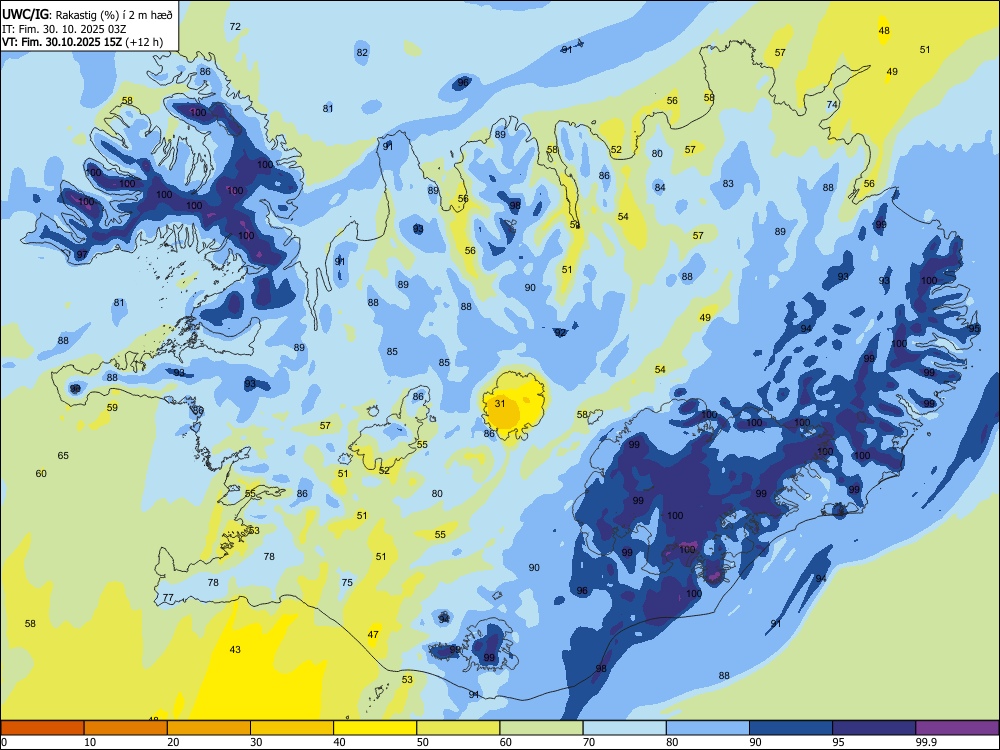1000x750 pixels.
Task: Click the '83' humidity value
Action: (728, 183)
